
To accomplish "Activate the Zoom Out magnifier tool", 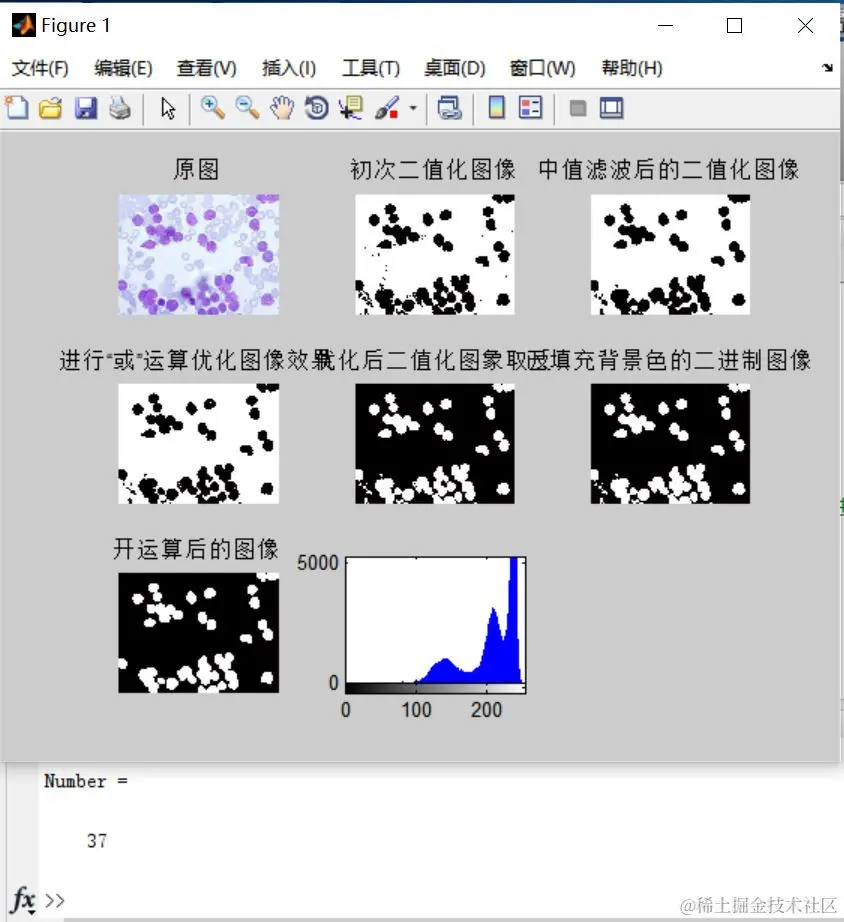I will pyautogui.click(x=247, y=108).
